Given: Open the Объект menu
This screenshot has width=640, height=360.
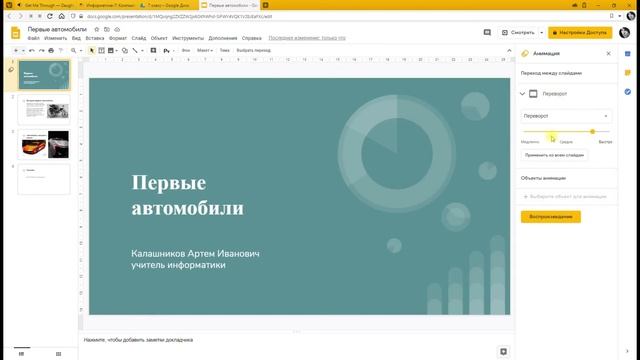Looking at the screenshot, I should click(159, 38).
